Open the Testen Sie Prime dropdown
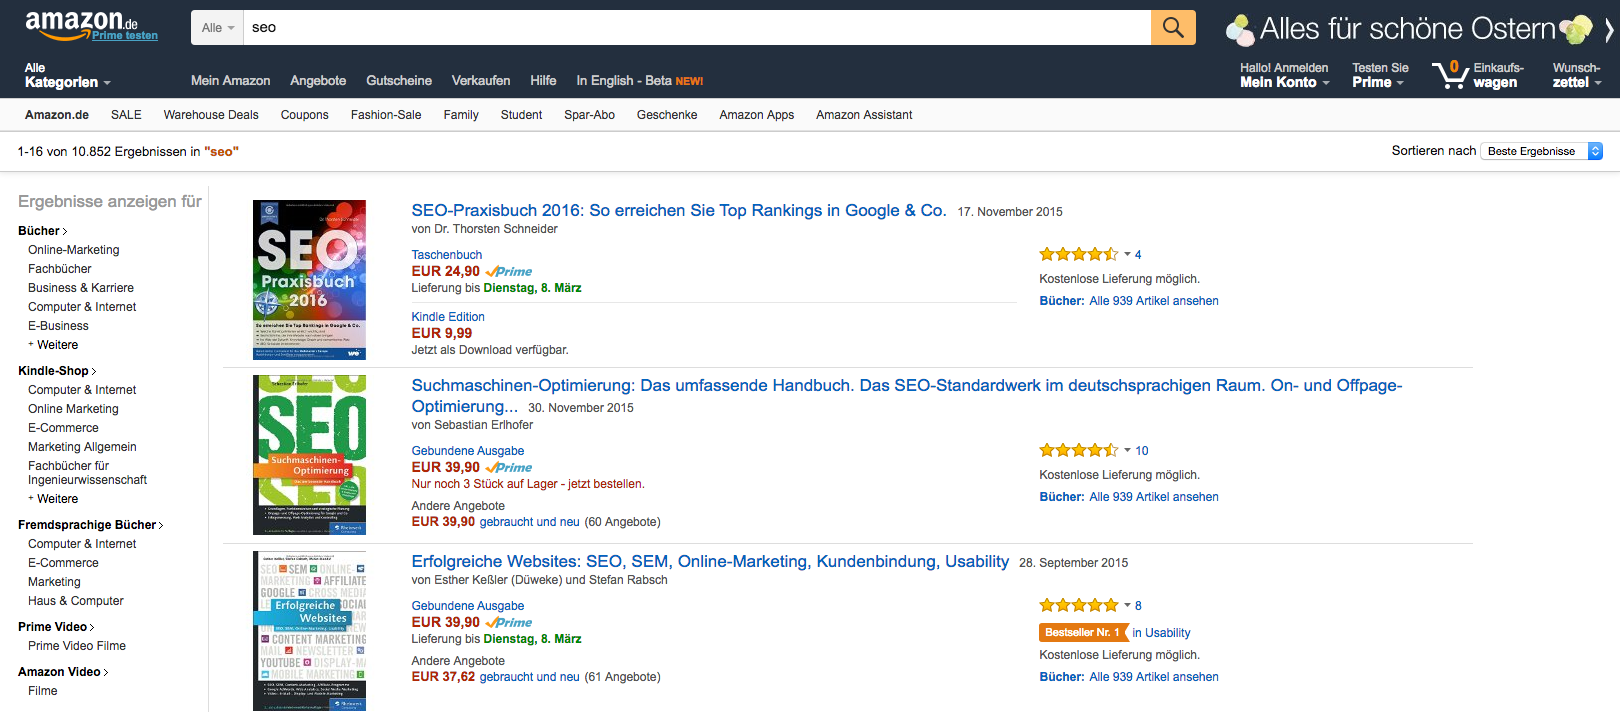 [x=1380, y=75]
